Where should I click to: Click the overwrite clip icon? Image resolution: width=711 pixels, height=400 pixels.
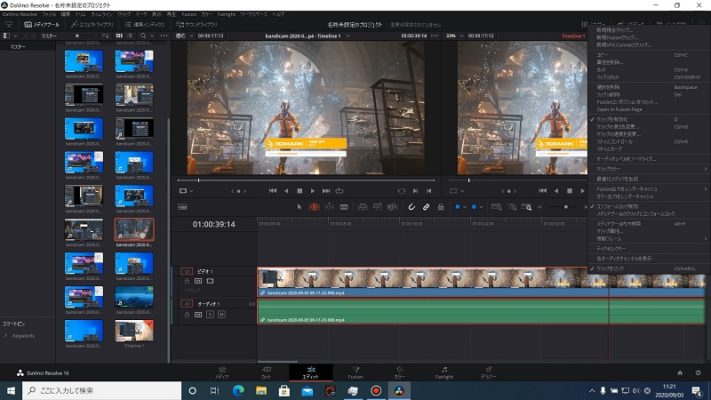click(x=377, y=207)
